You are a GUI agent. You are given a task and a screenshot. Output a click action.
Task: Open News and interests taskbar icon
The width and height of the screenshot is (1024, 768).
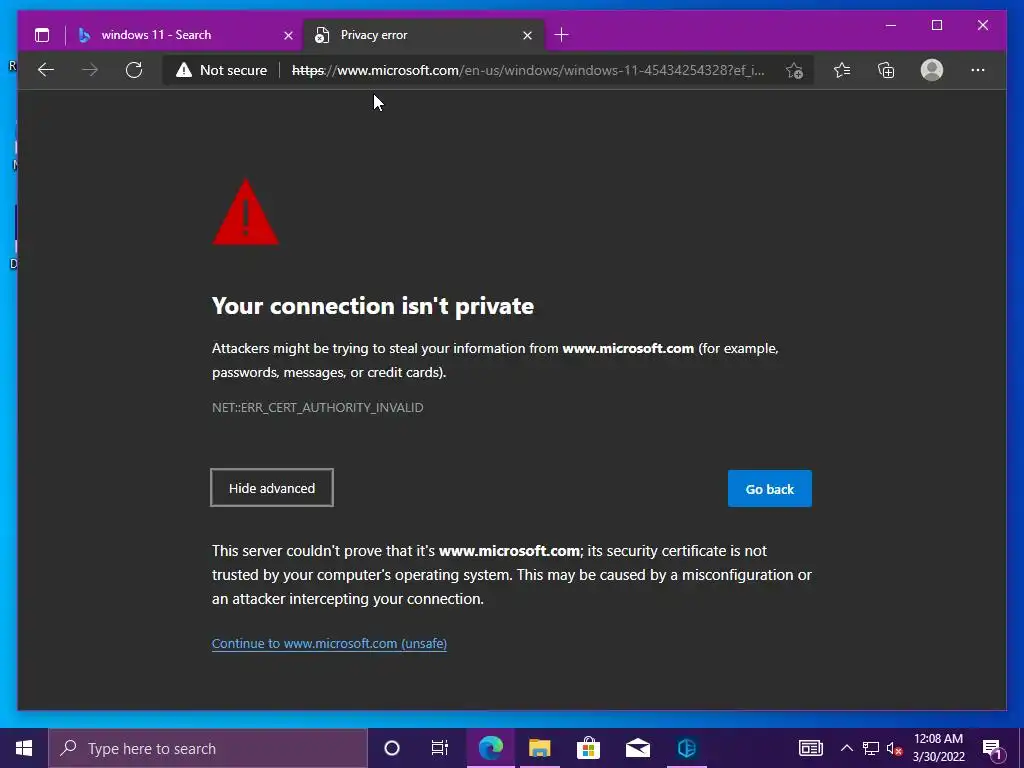click(810, 748)
